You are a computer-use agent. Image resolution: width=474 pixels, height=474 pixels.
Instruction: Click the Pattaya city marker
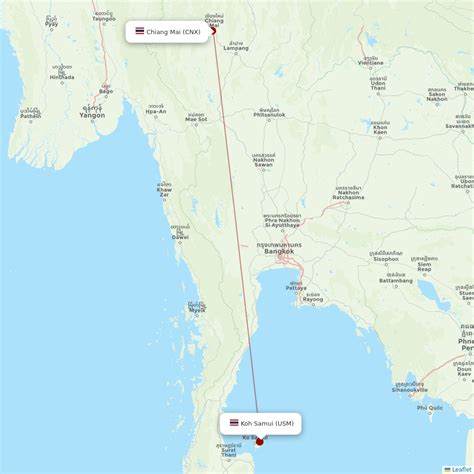pyautogui.click(x=296, y=293)
